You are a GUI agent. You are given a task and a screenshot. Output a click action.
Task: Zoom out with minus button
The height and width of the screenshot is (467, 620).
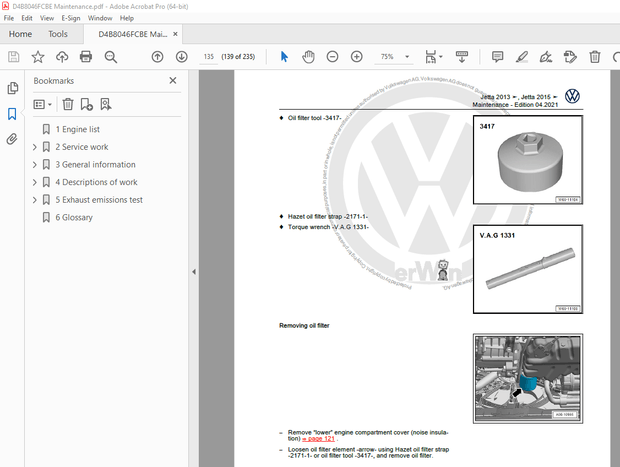[333, 57]
